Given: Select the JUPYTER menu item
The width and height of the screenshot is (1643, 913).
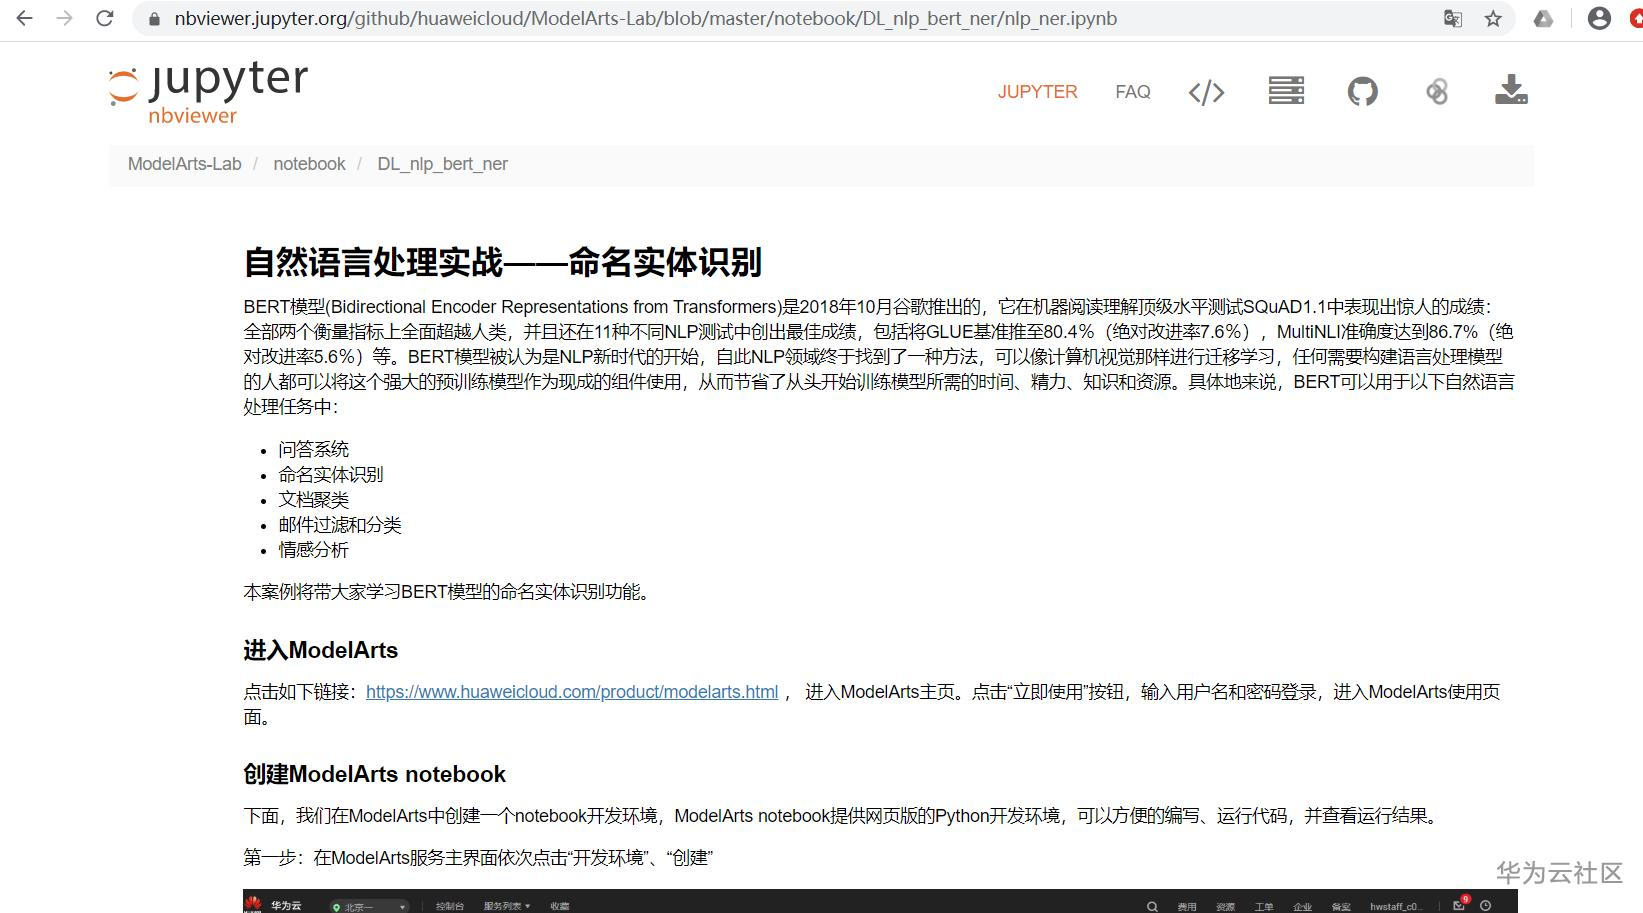Looking at the screenshot, I should tap(1037, 91).
